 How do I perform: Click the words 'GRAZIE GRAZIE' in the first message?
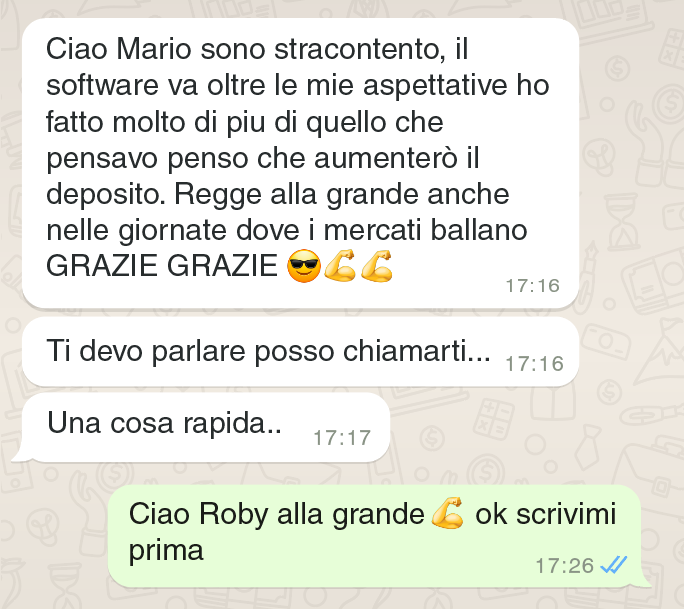coord(162,266)
